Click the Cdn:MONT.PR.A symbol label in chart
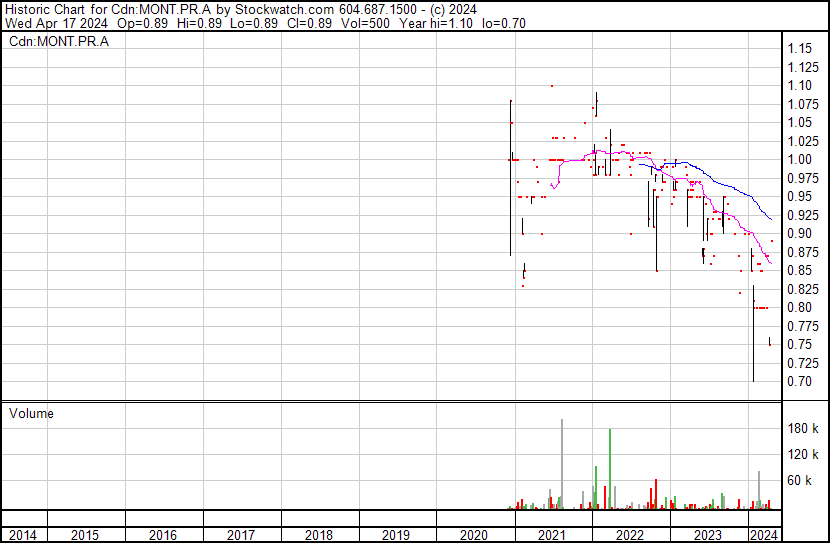This screenshot has height=543, width=830. click(x=59, y=41)
